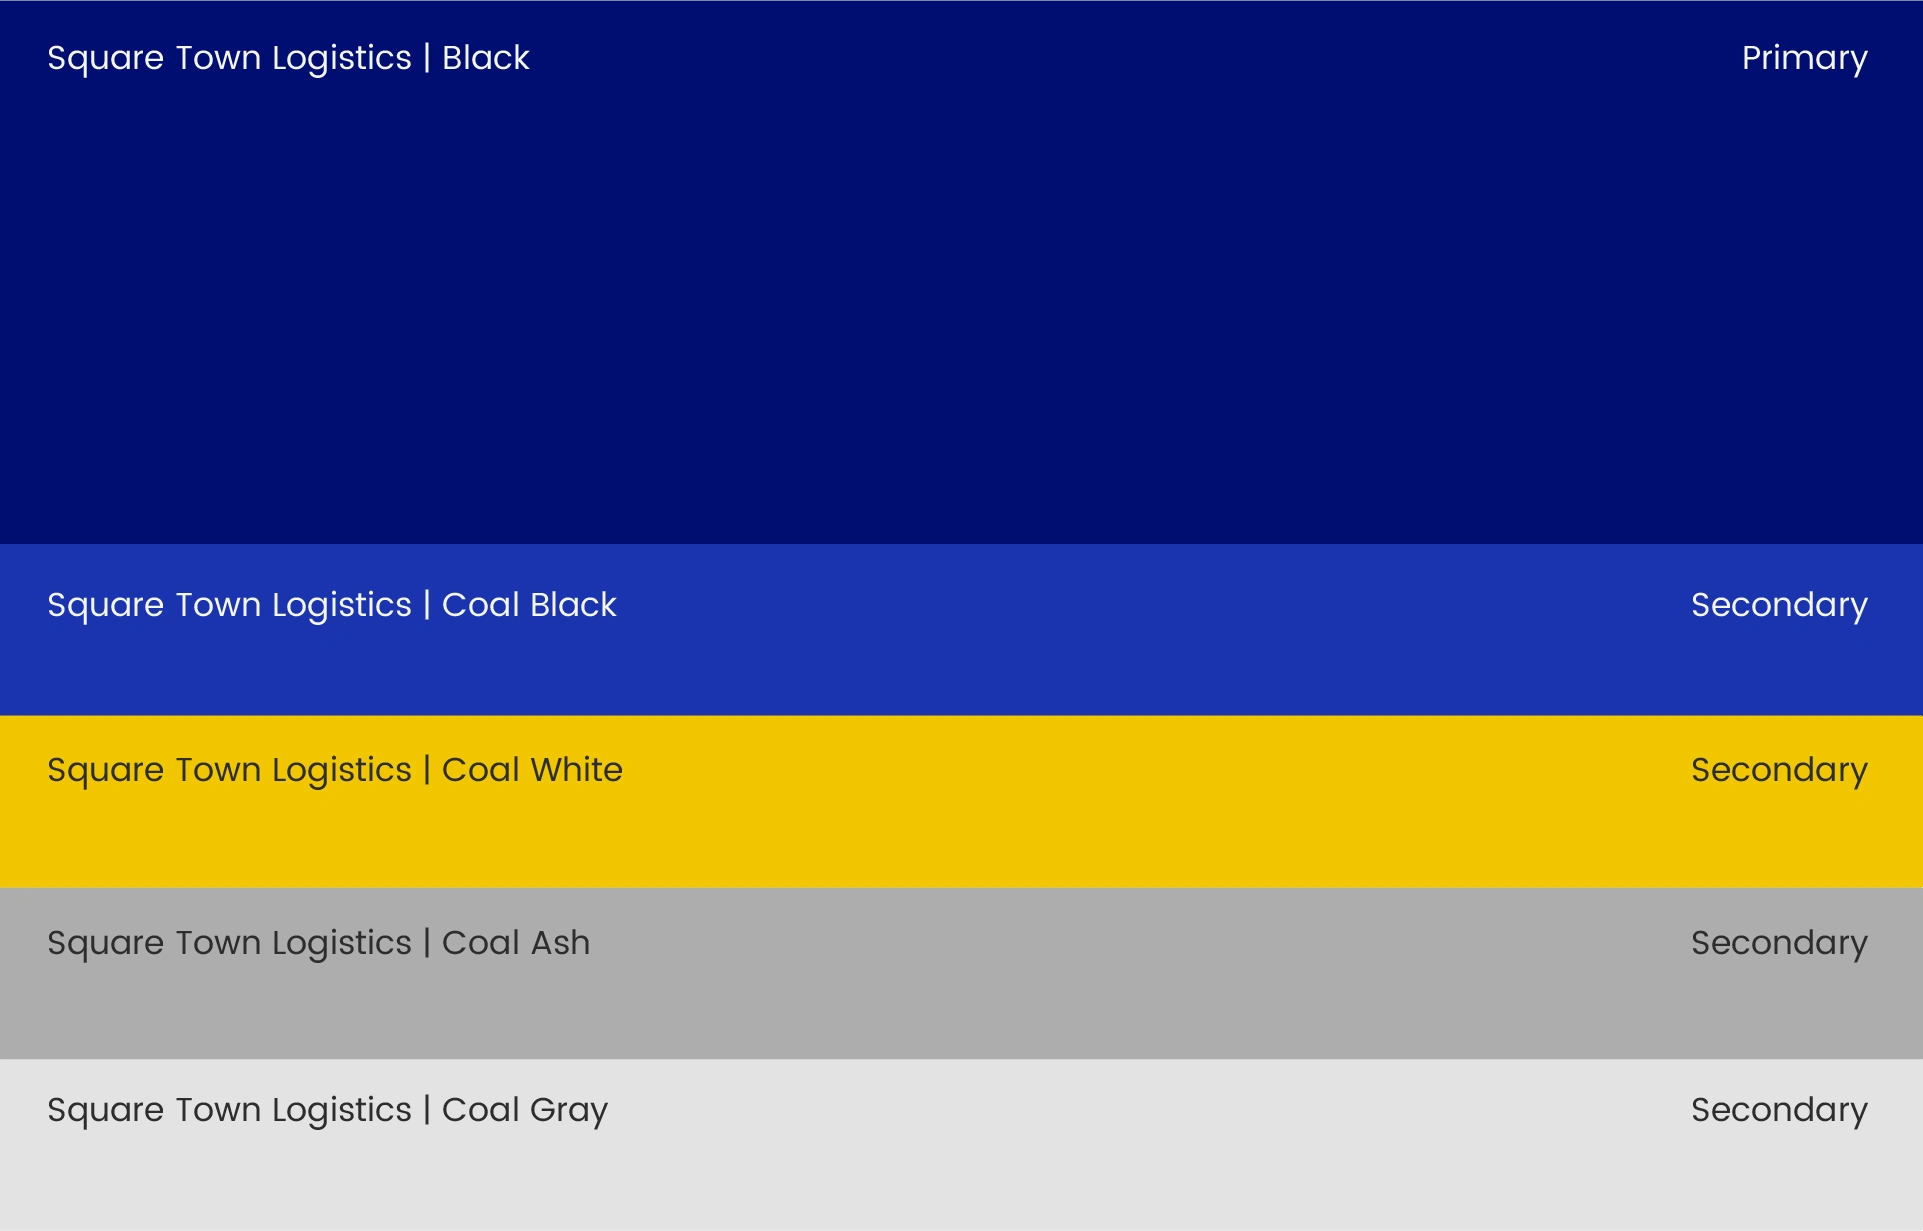This screenshot has height=1231, width=1923.
Task: Click the Coal Ash color name text
Action: click(x=516, y=943)
